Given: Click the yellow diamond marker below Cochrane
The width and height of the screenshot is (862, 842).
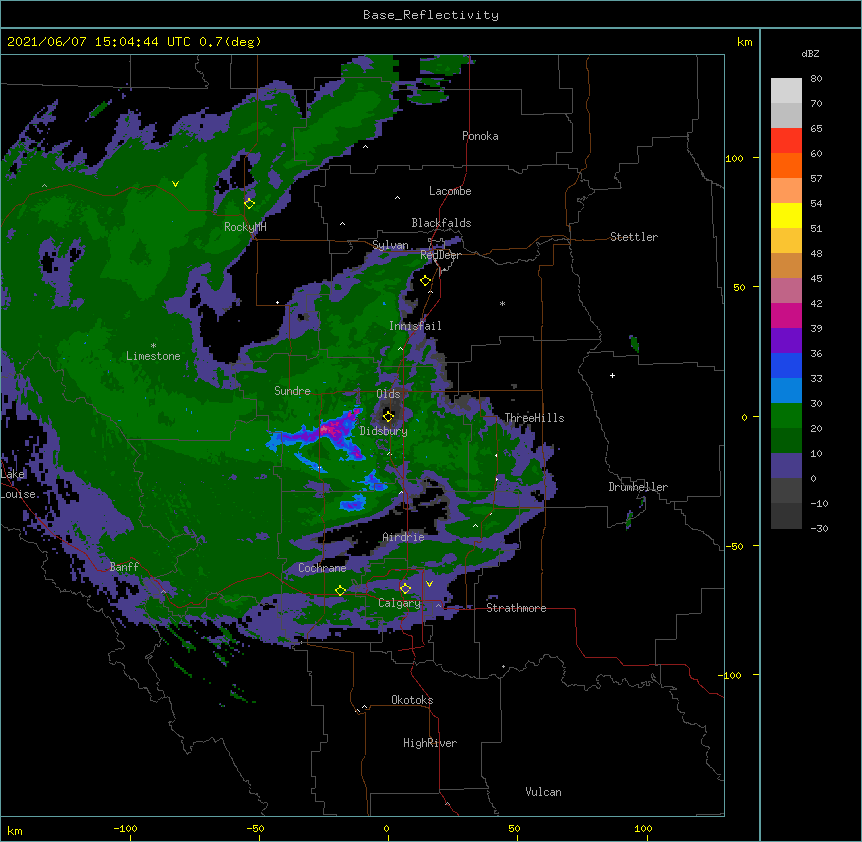Looking at the screenshot, I should tap(340, 590).
